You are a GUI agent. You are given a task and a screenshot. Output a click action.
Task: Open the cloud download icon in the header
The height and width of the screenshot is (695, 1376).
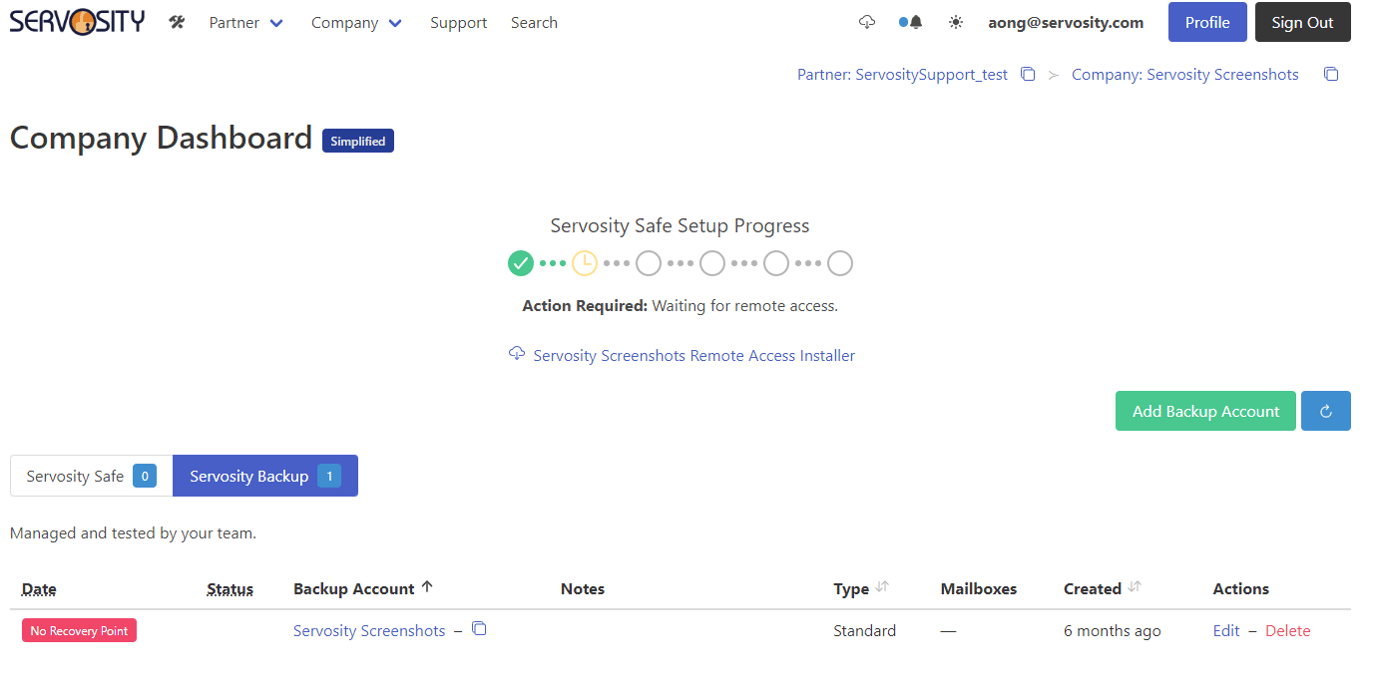click(x=866, y=21)
